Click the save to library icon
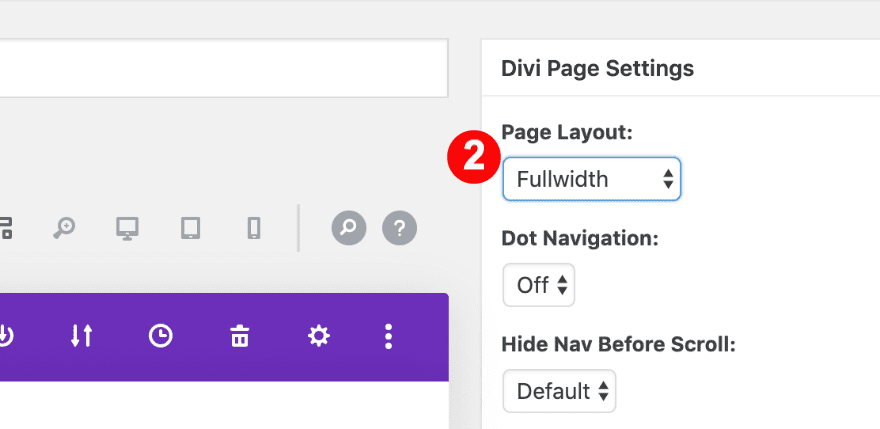Image resolution: width=880 pixels, height=429 pixels. click(6, 337)
